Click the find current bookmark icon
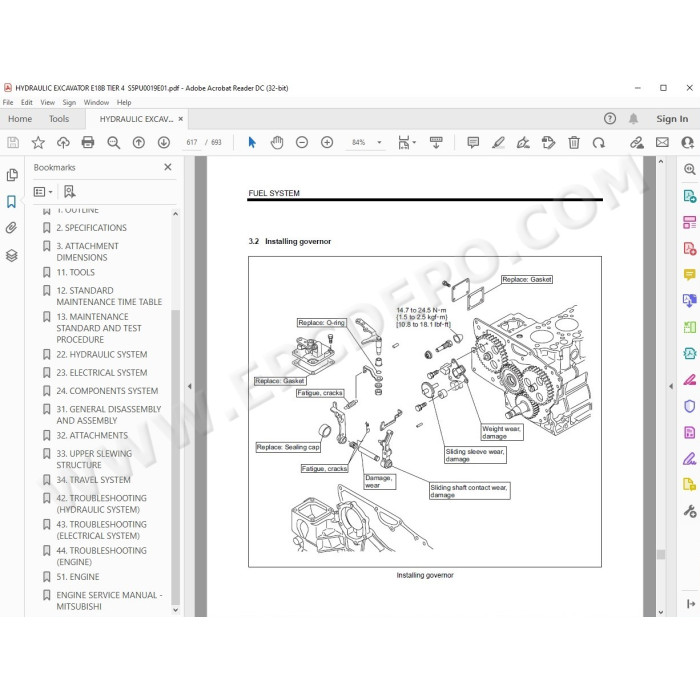This screenshot has width=700, height=700. coord(69,192)
